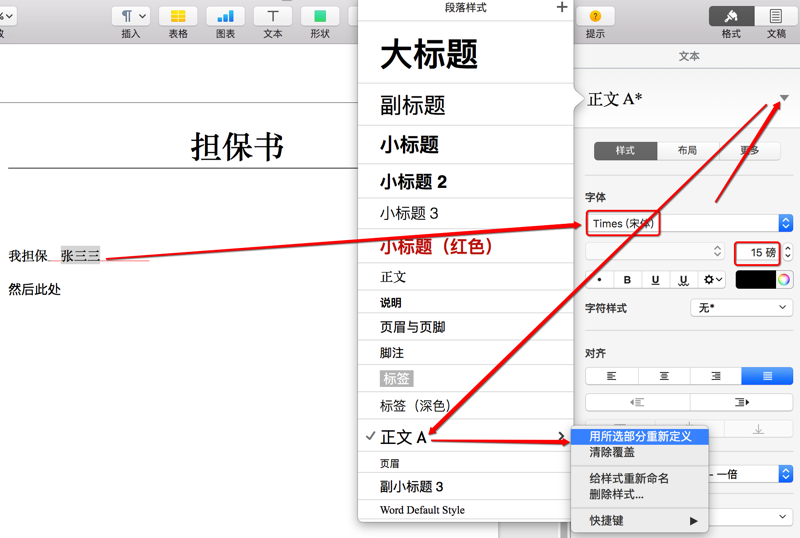Open the font typeface style dropdown
800x538 pixels.
click(x=655, y=251)
